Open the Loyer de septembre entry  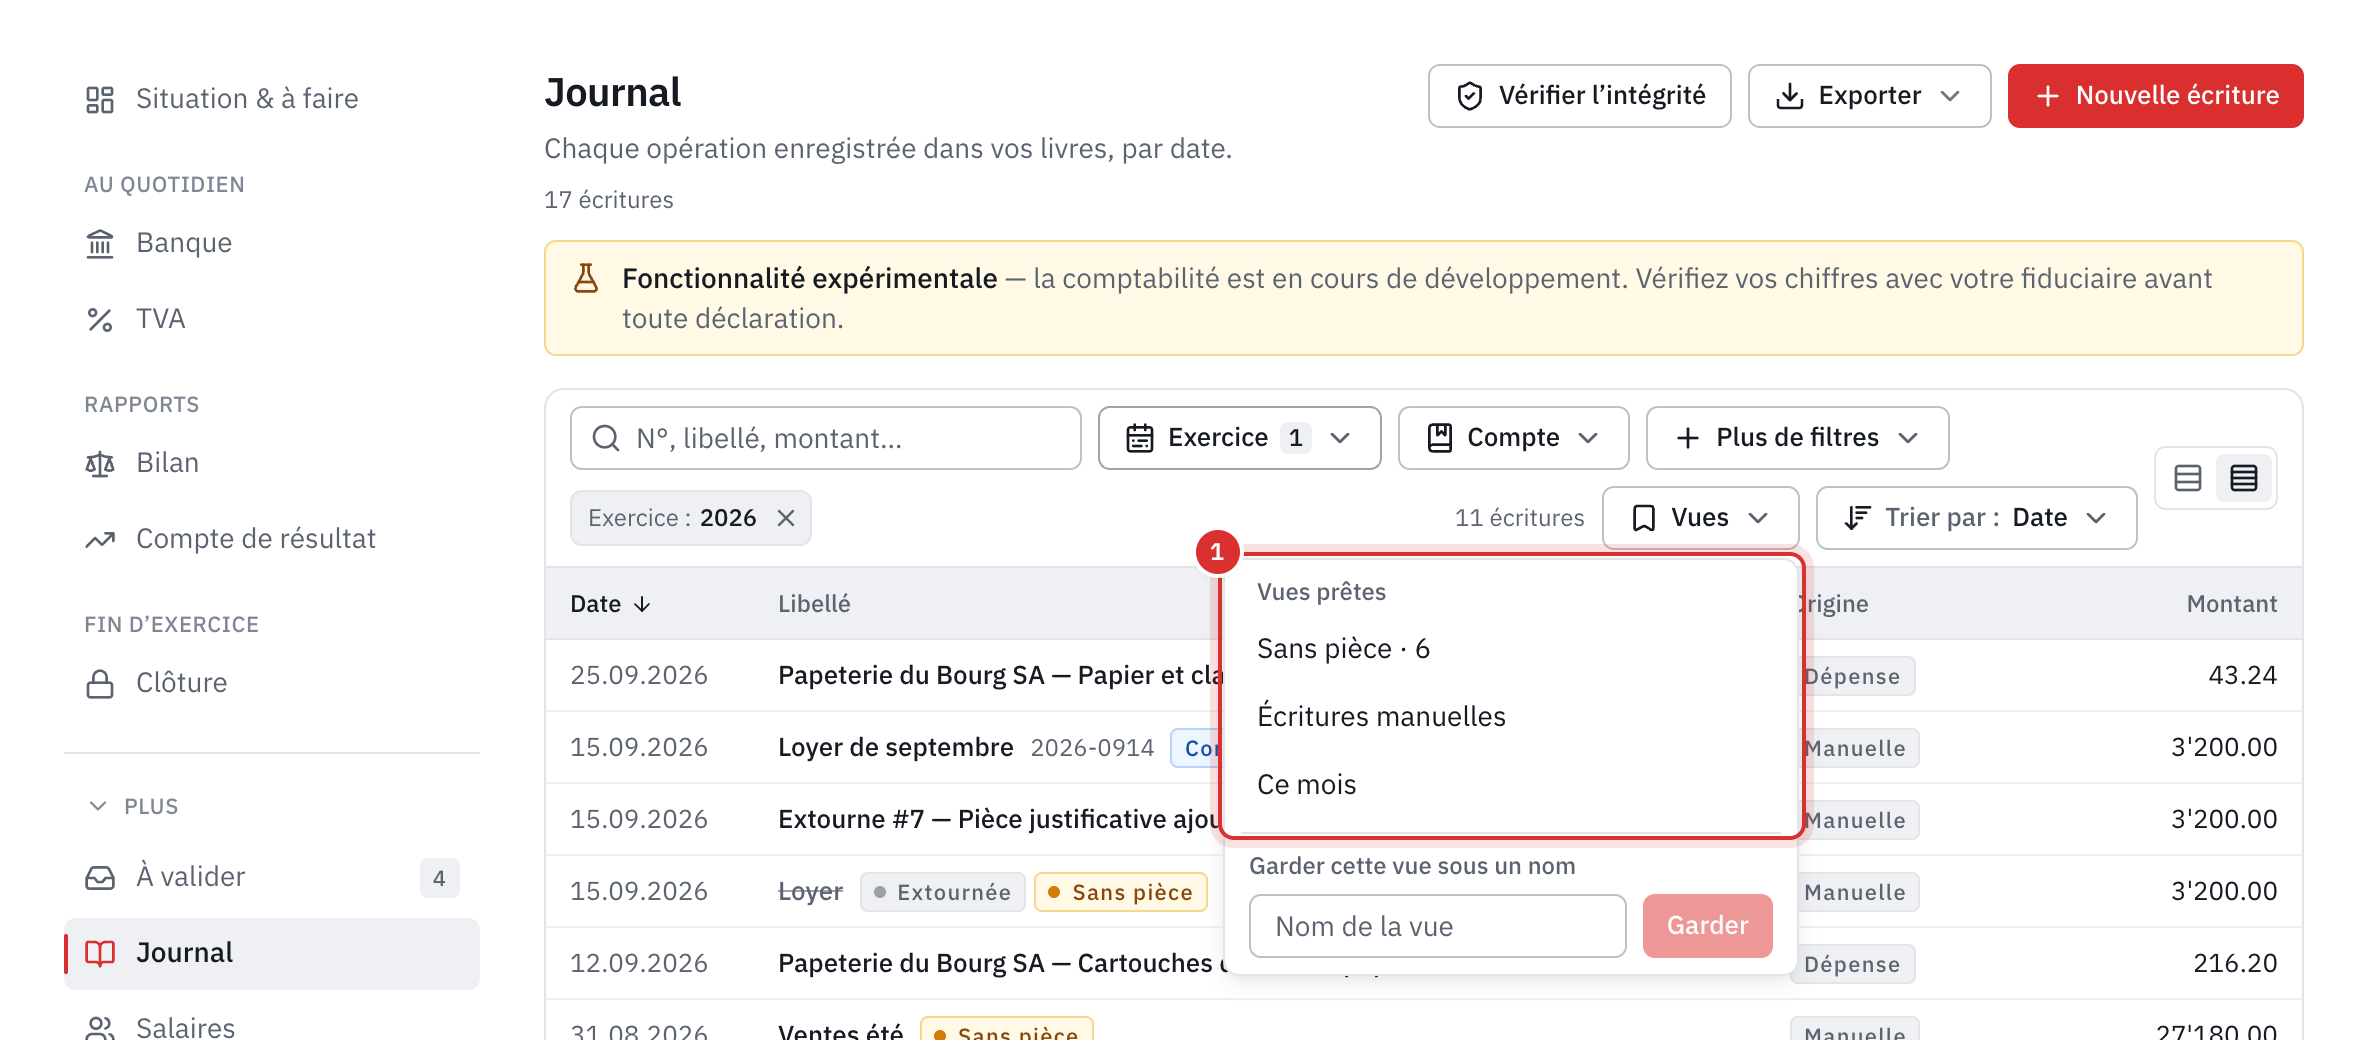click(x=895, y=748)
